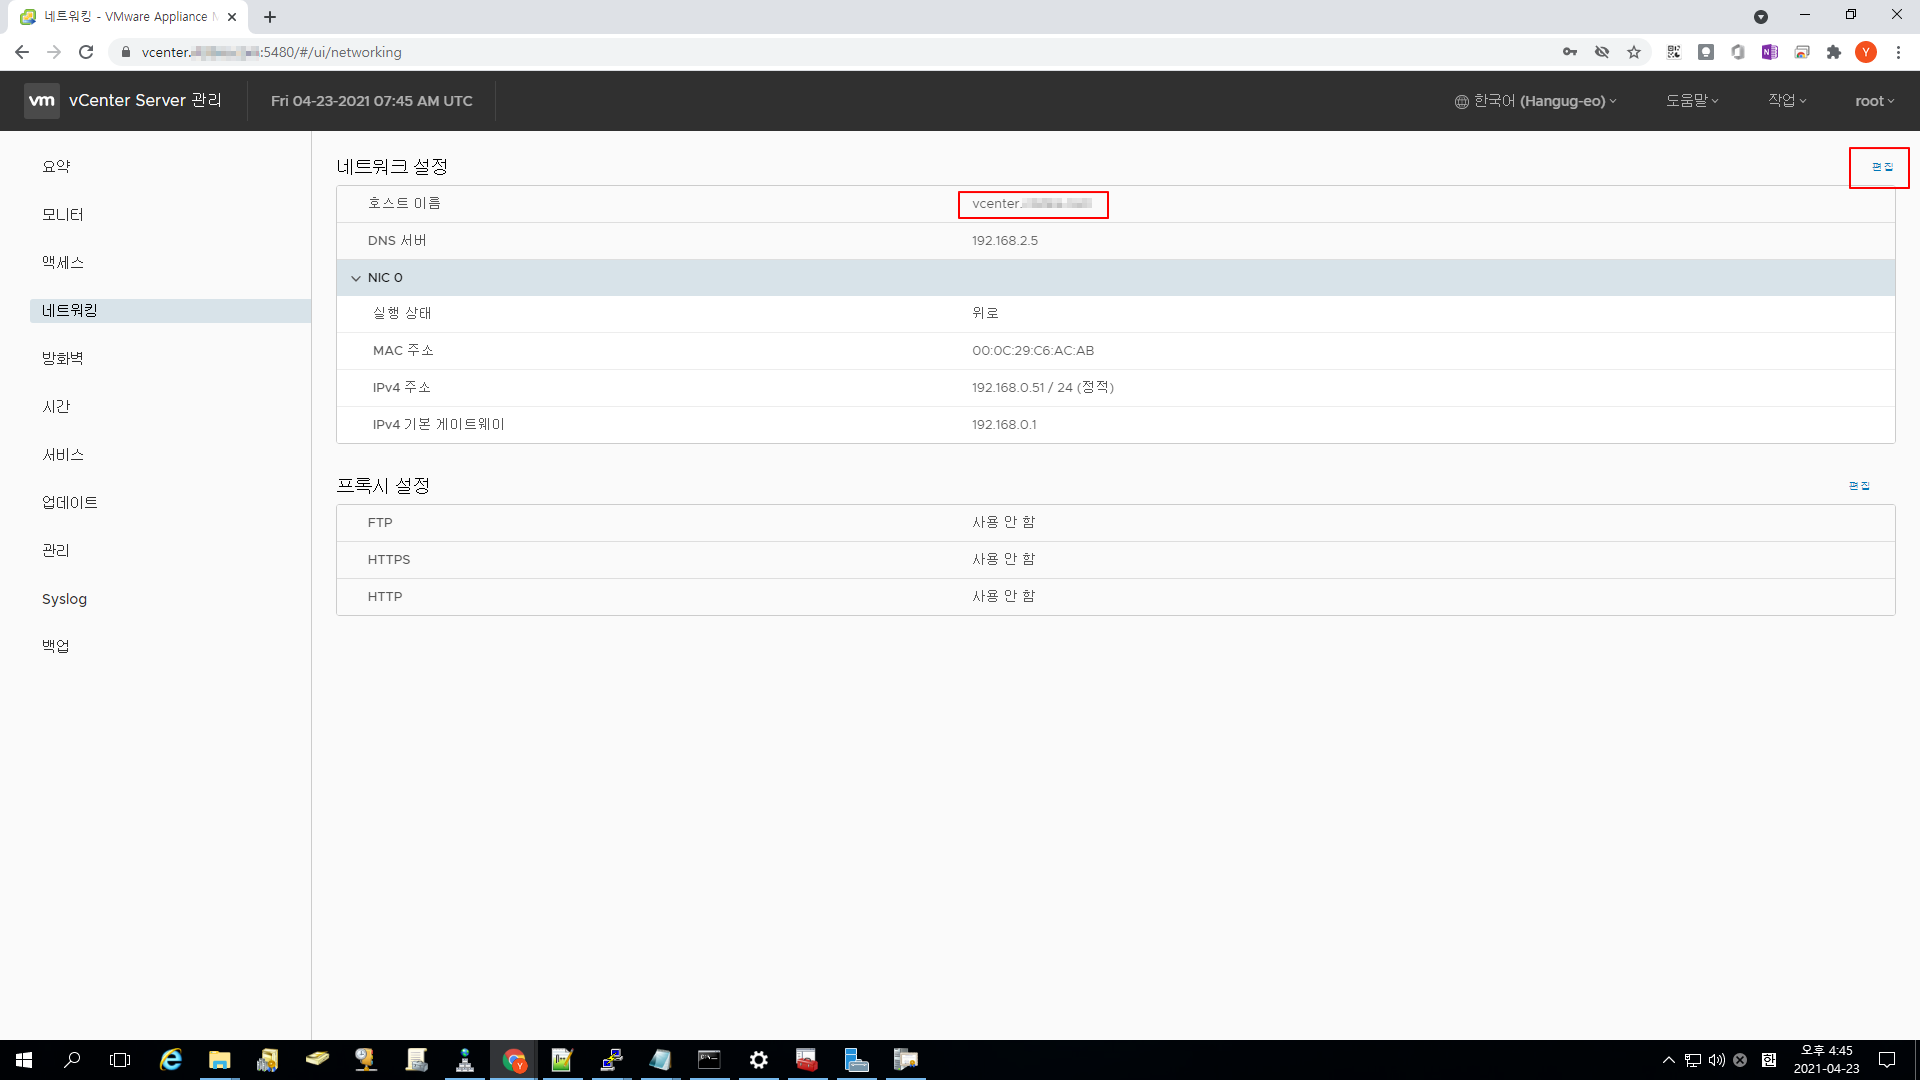
Task: Open the 한국어 (Hangug-eo) language dropdown
Action: point(1536,101)
